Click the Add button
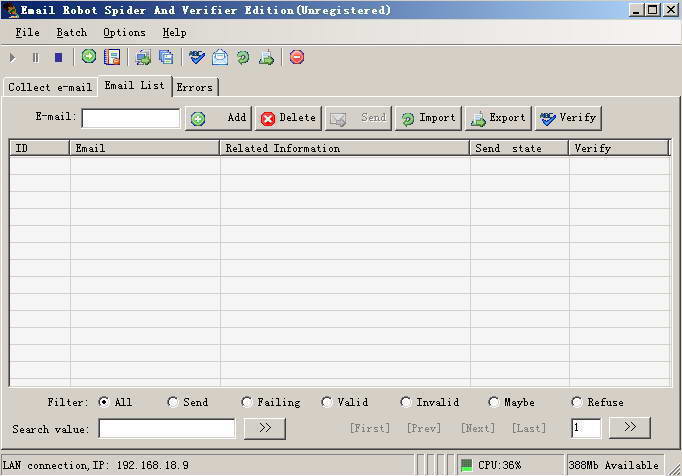Screen dimensions: 682x476 [218, 118]
